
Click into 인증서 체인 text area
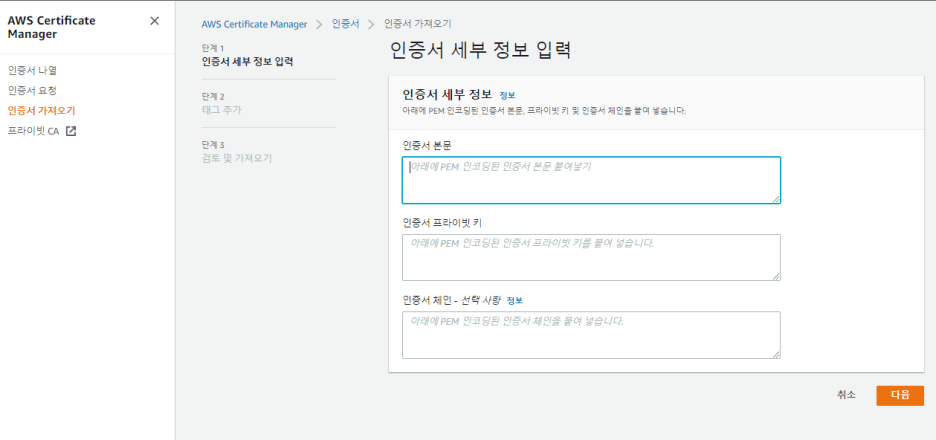point(590,334)
